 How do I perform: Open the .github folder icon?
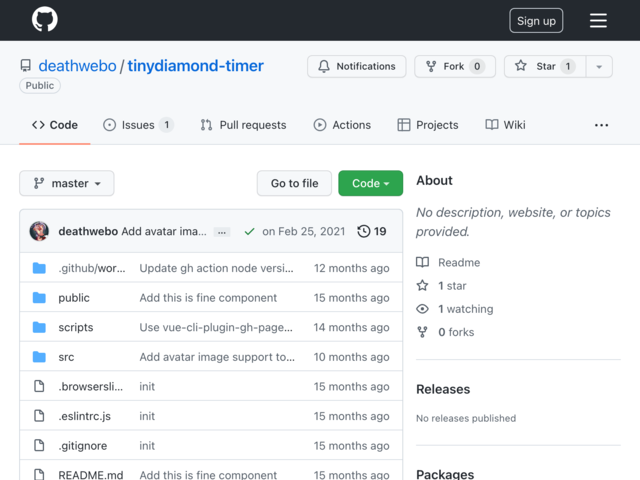tap(39, 268)
